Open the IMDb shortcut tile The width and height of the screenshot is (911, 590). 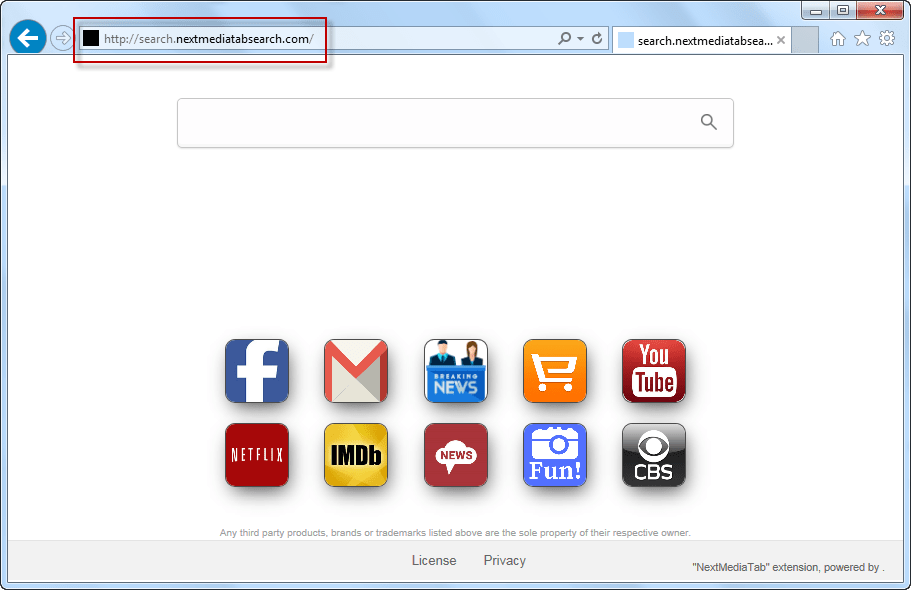pos(356,455)
